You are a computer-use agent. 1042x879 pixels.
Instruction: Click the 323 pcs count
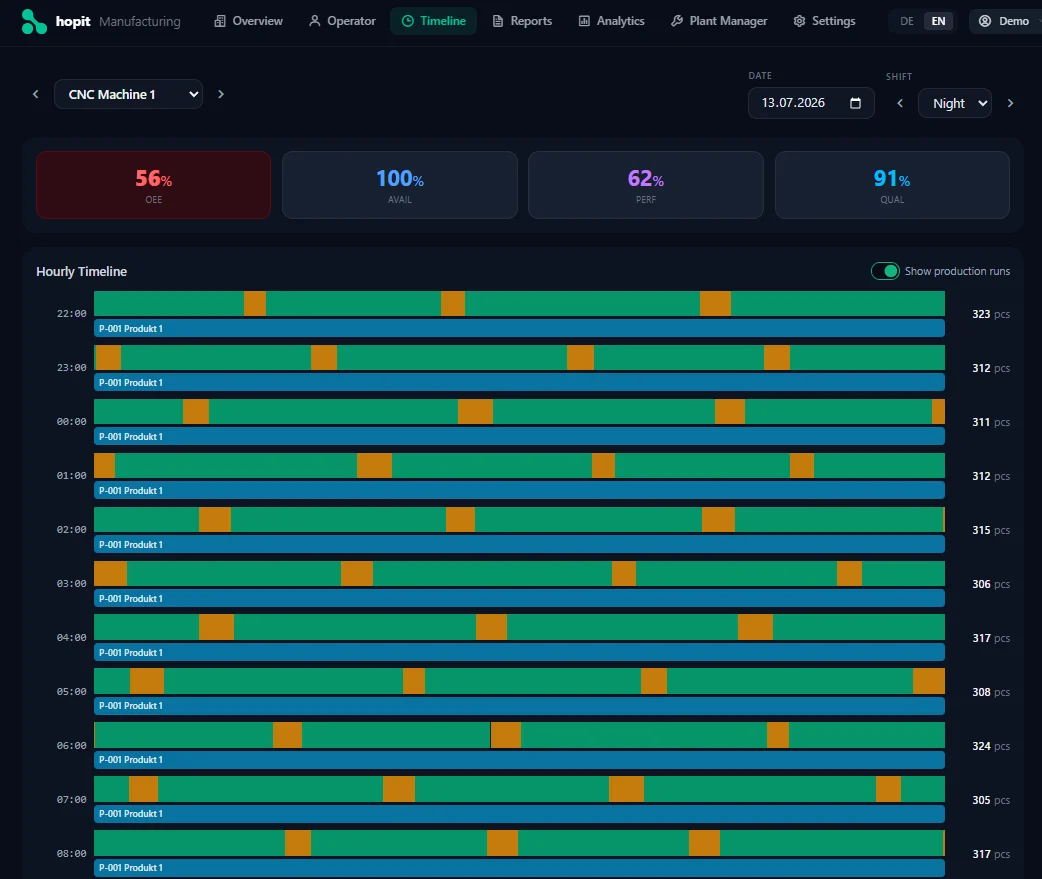tap(991, 314)
